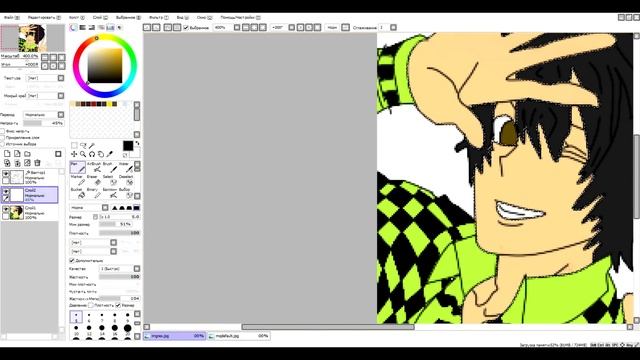Image resolution: width=640 pixels, height=360 pixels.
Task: Toggle the selection source checkbox
Action: pyautogui.click(x=2, y=144)
